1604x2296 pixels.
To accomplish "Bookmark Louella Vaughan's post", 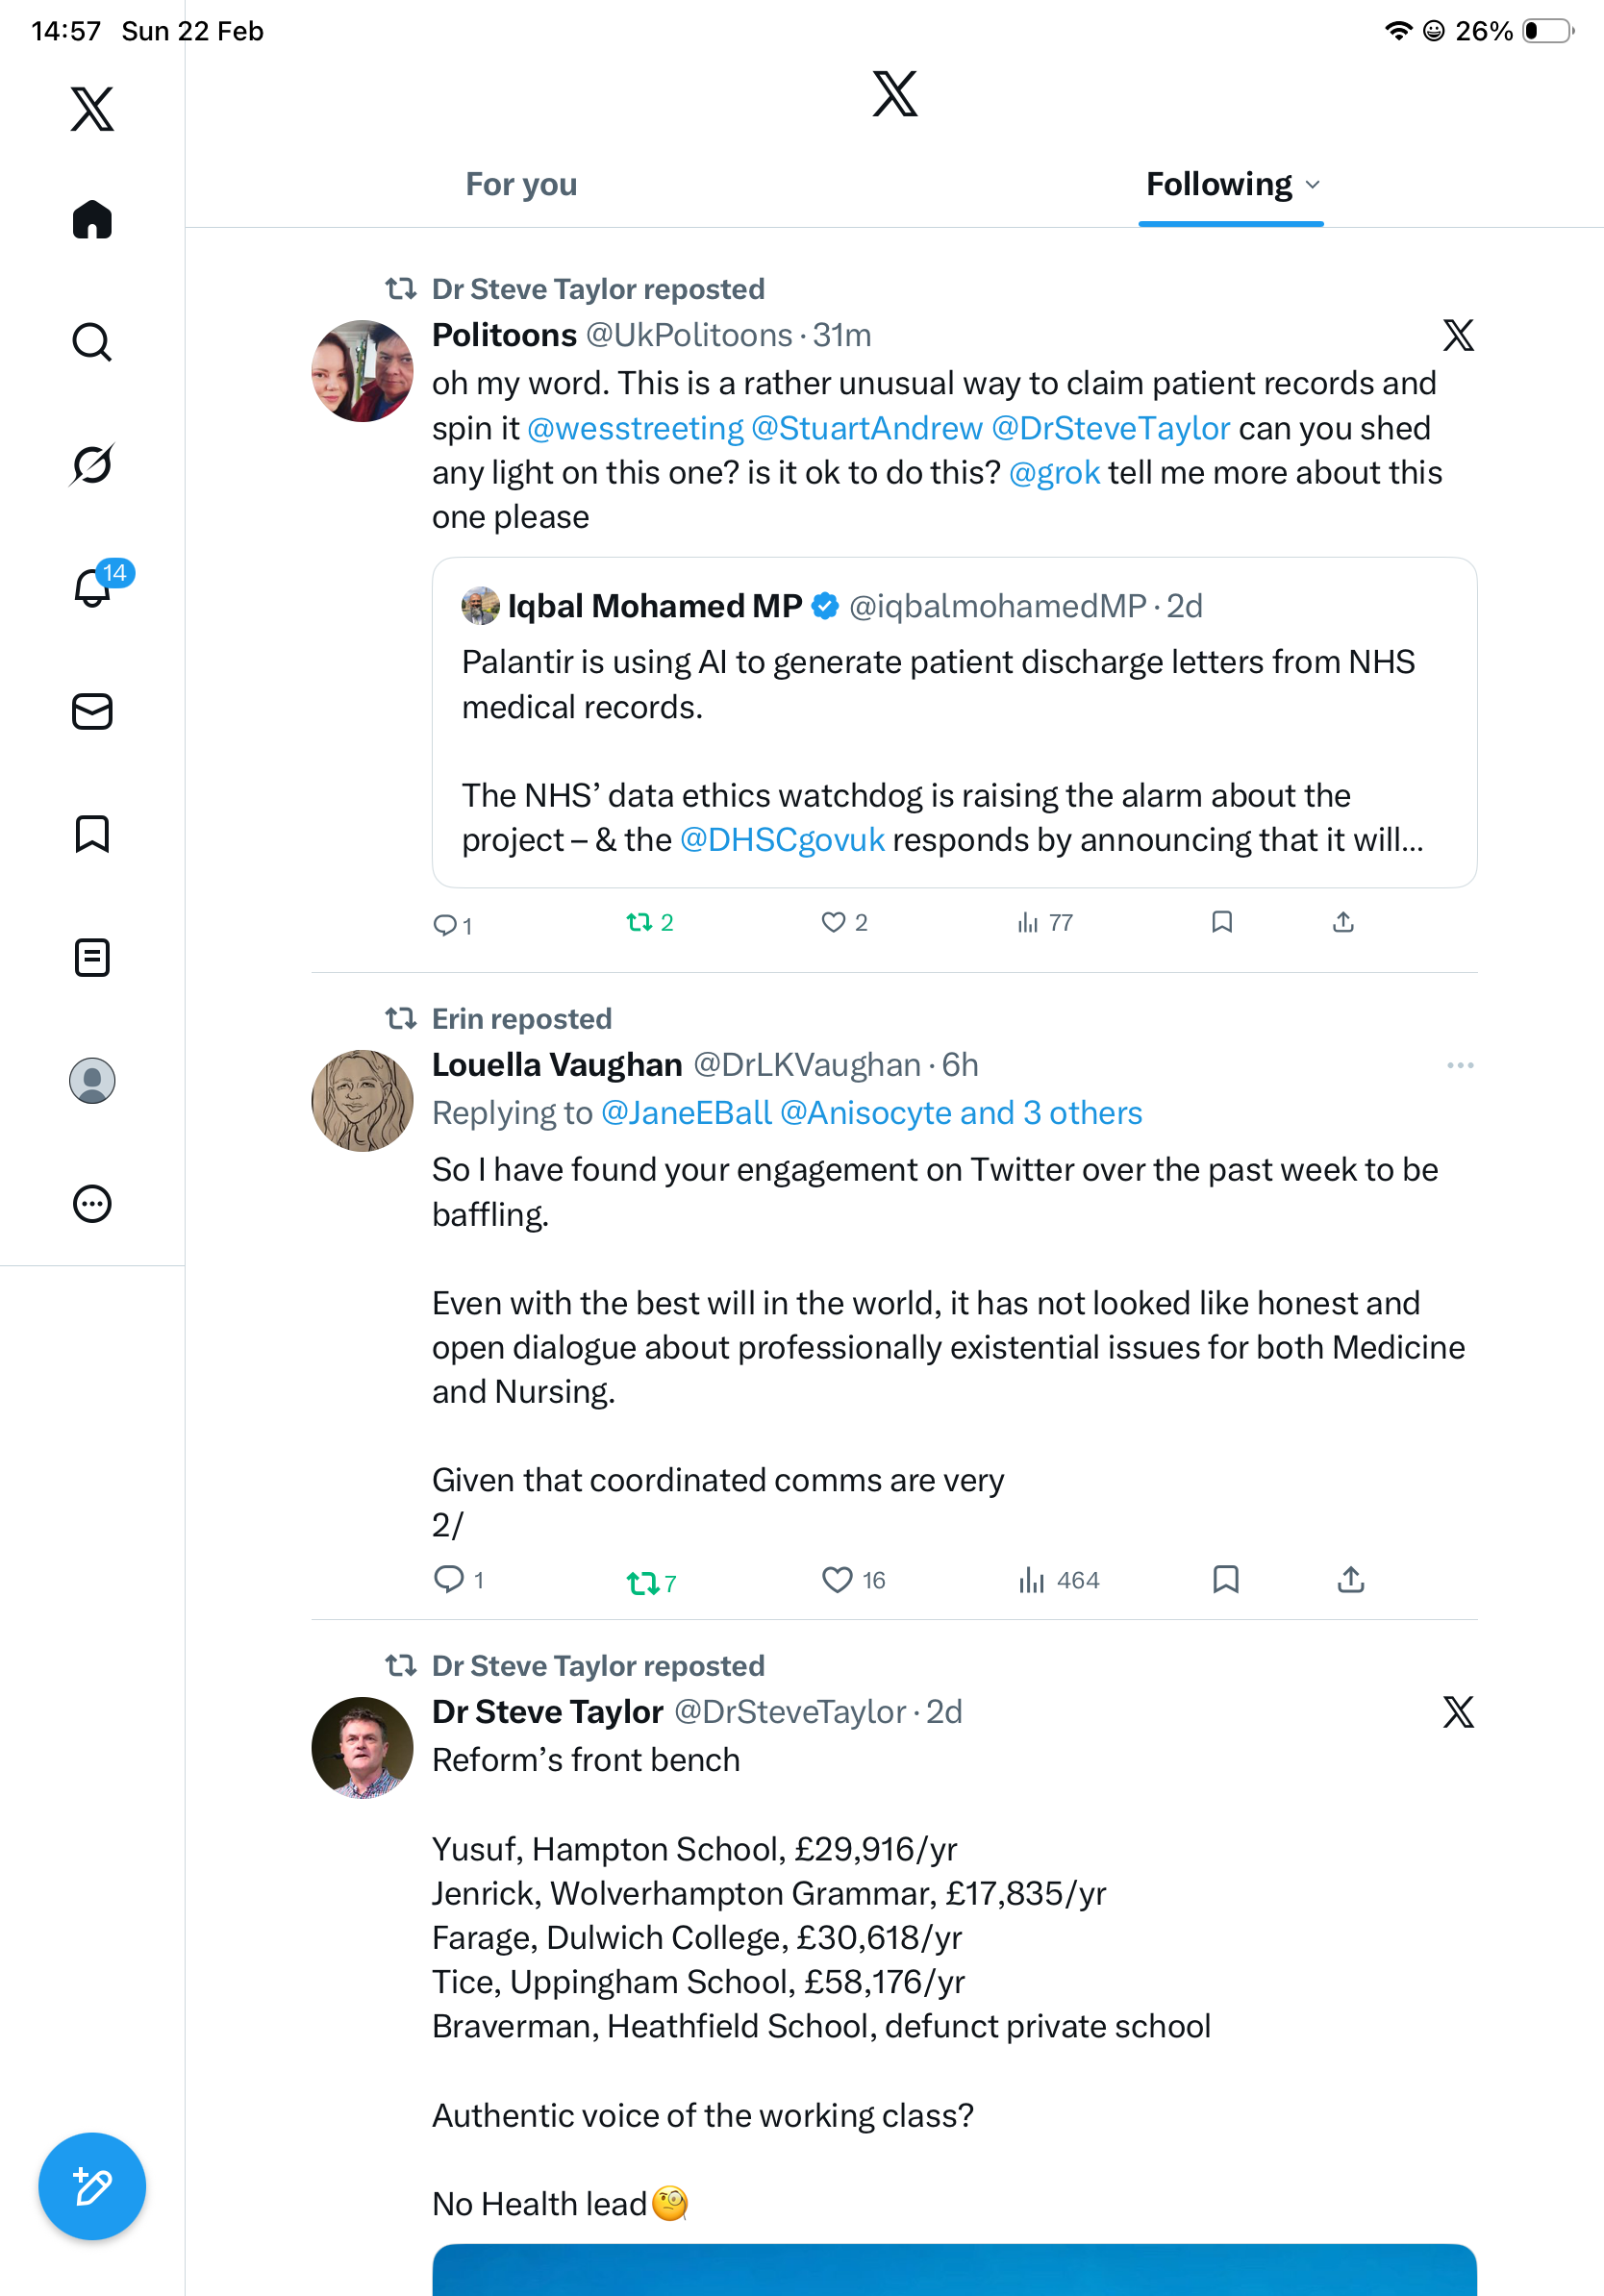I will [x=1225, y=1579].
